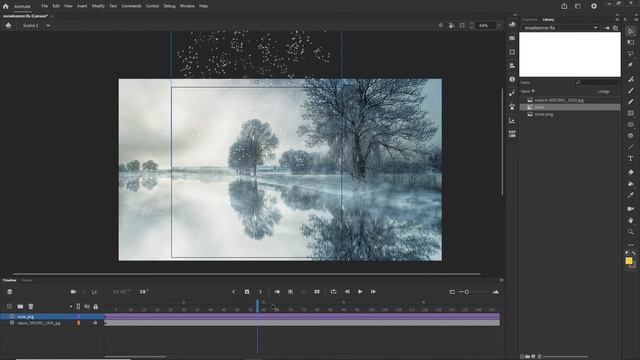640x360 pixels.
Task: Click step forward one frame button
Action: (373, 292)
